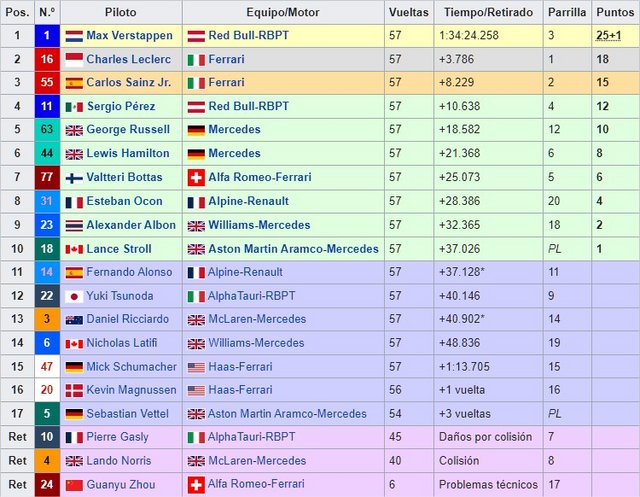Click the Problemas técnicos cell

click(488, 485)
